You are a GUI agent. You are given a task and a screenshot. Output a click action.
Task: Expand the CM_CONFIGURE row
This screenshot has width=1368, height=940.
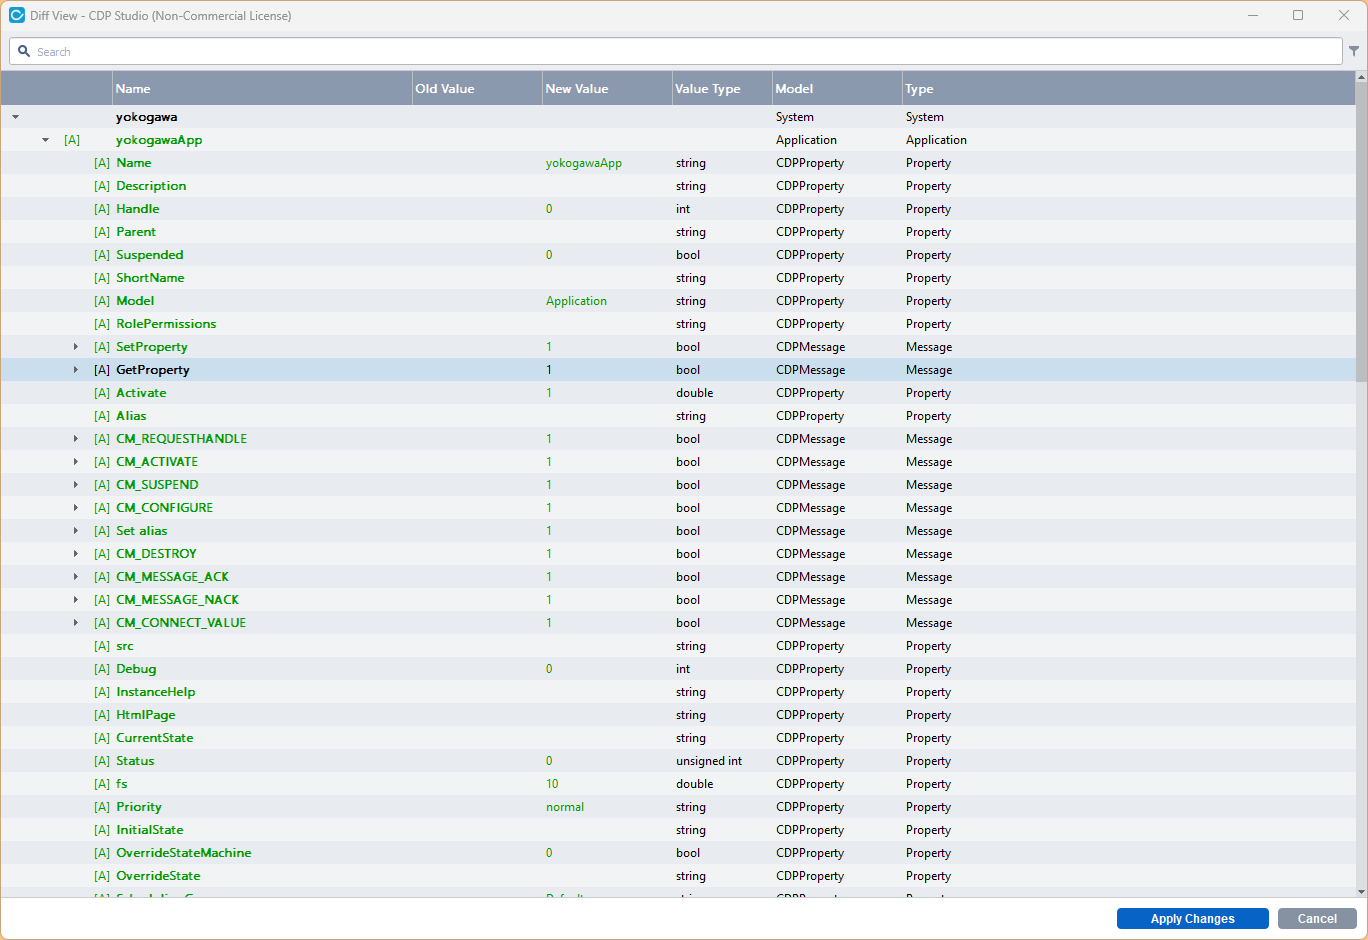pos(75,508)
